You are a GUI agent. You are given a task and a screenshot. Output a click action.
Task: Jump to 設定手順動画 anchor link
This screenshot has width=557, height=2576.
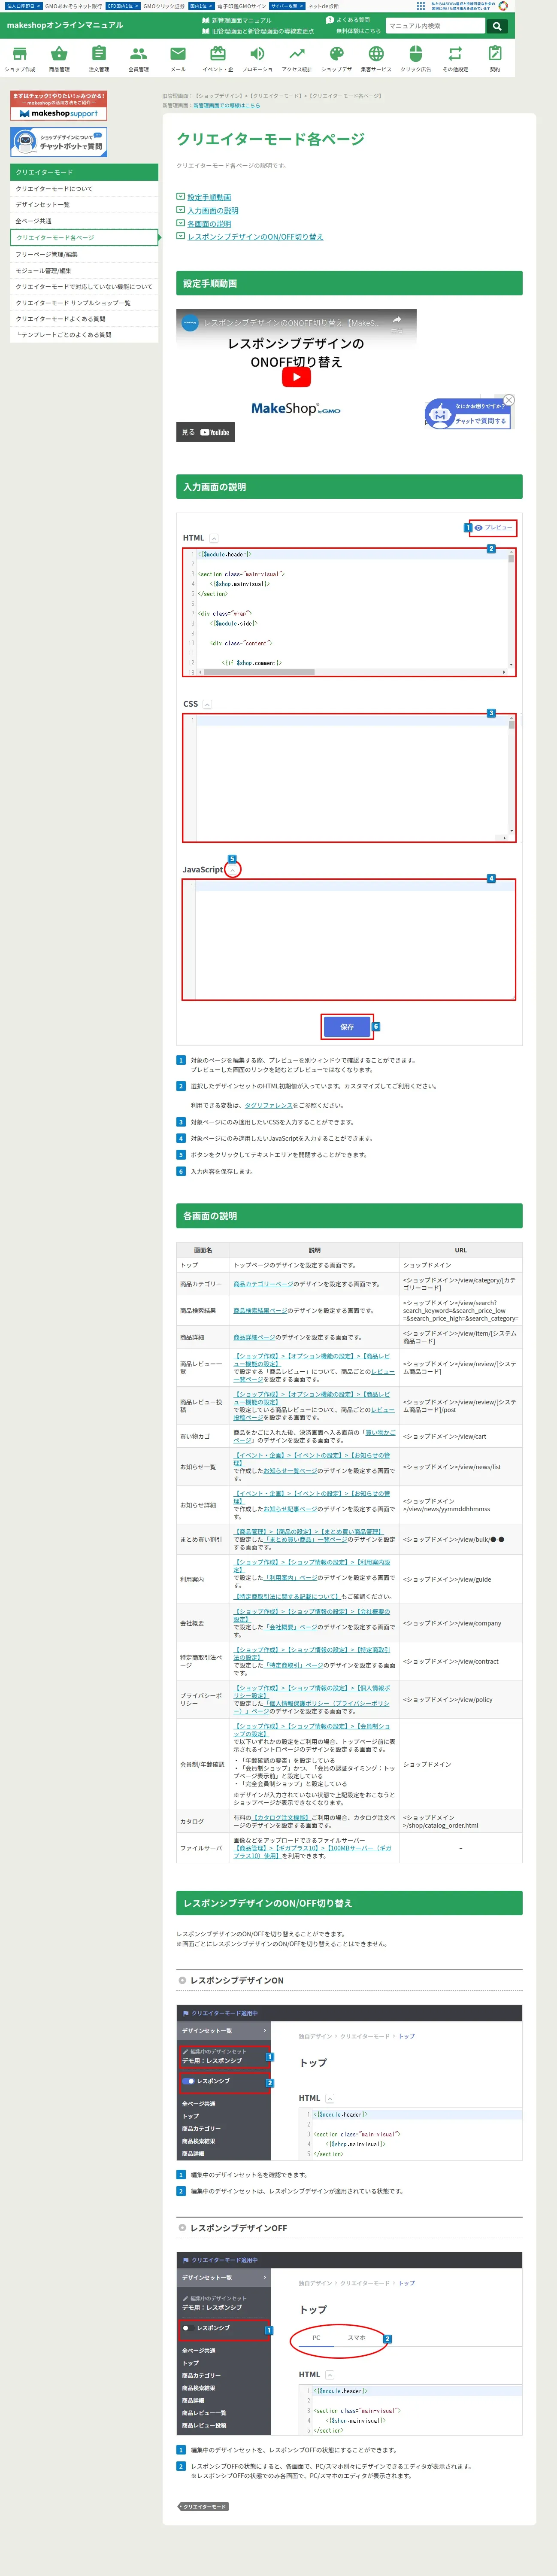(209, 197)
